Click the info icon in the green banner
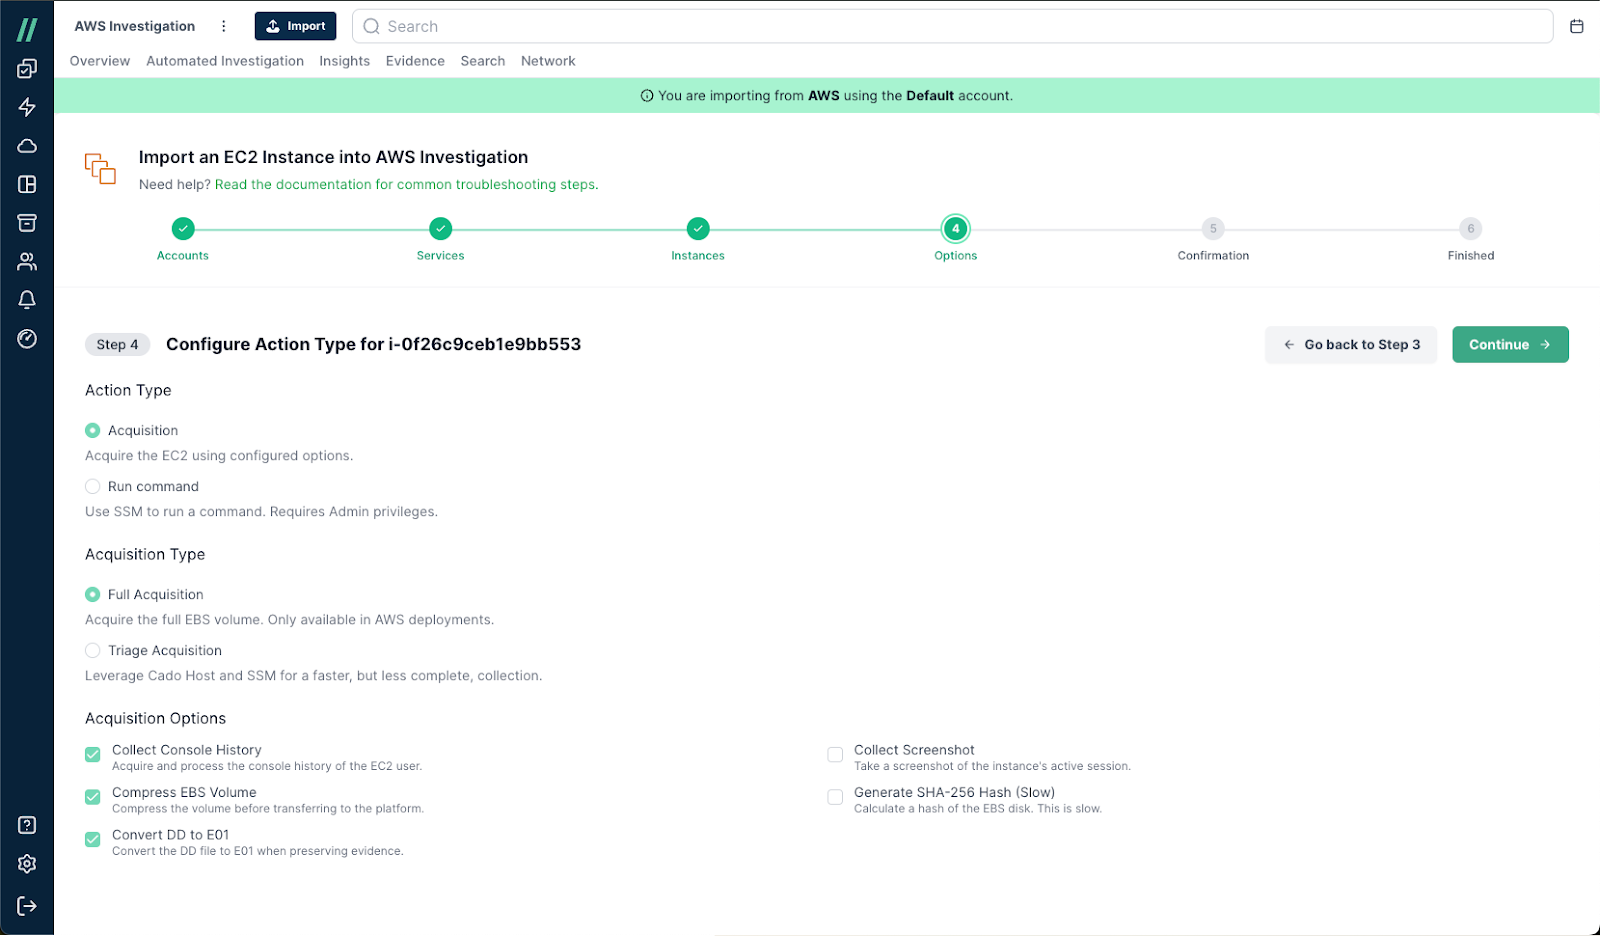This screenshot has width=1600, height=936. click(x=647, y=96)
